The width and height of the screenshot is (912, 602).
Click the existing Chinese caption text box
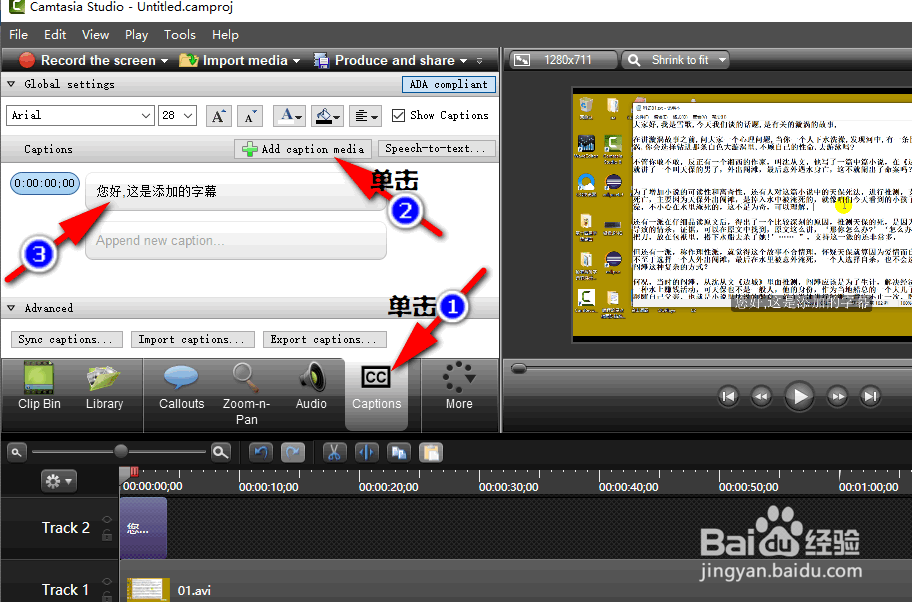(236, 191)
